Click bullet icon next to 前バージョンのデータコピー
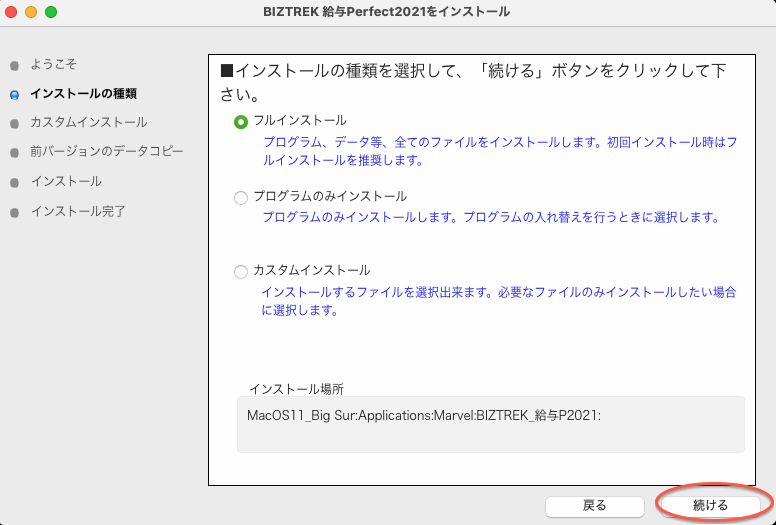 pyautogui.click(x=14, y=153)
